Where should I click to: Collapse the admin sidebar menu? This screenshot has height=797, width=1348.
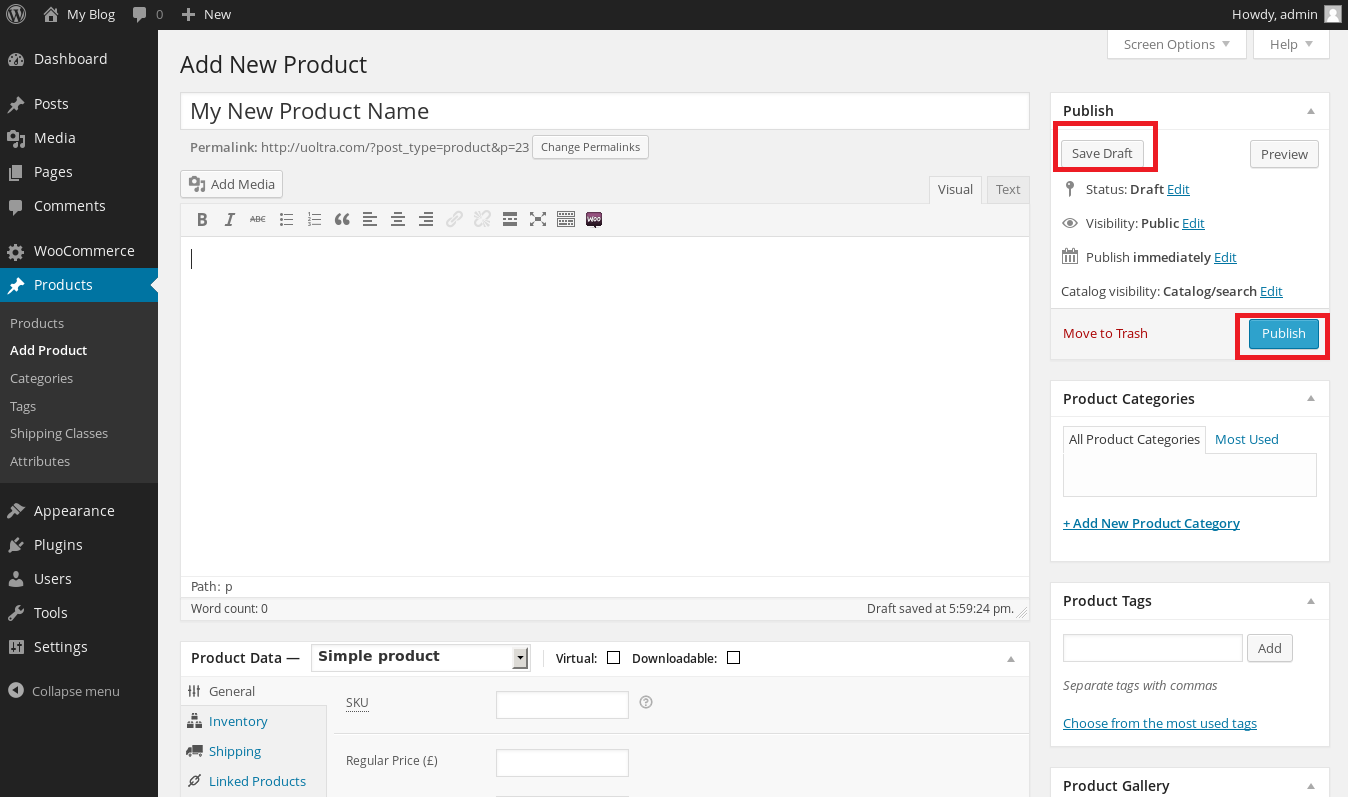click(x=64, y=691)
